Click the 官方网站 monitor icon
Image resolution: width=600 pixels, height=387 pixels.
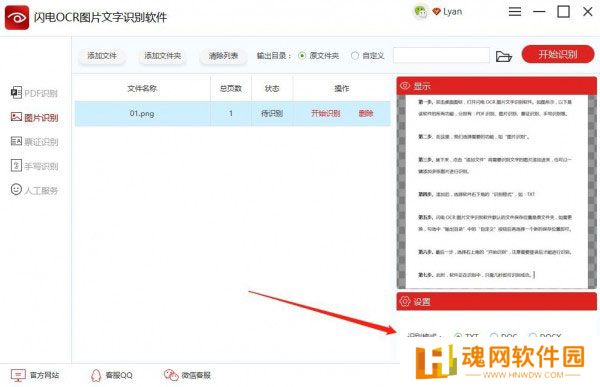[x=18, y=375]
